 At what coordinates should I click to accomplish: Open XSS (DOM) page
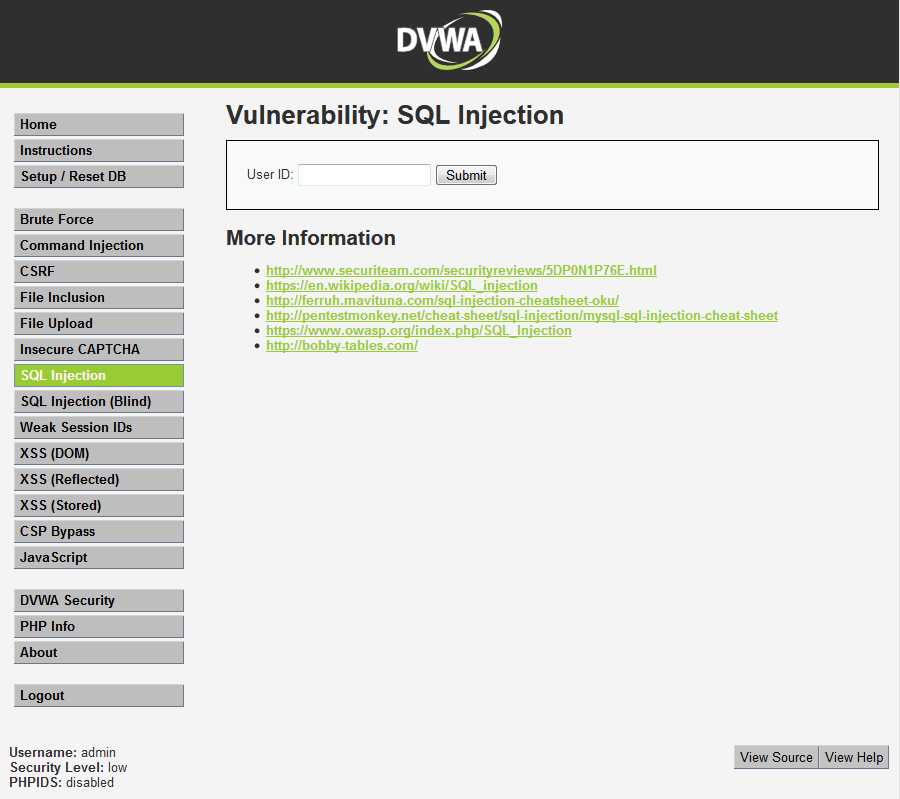click(99, 453)
